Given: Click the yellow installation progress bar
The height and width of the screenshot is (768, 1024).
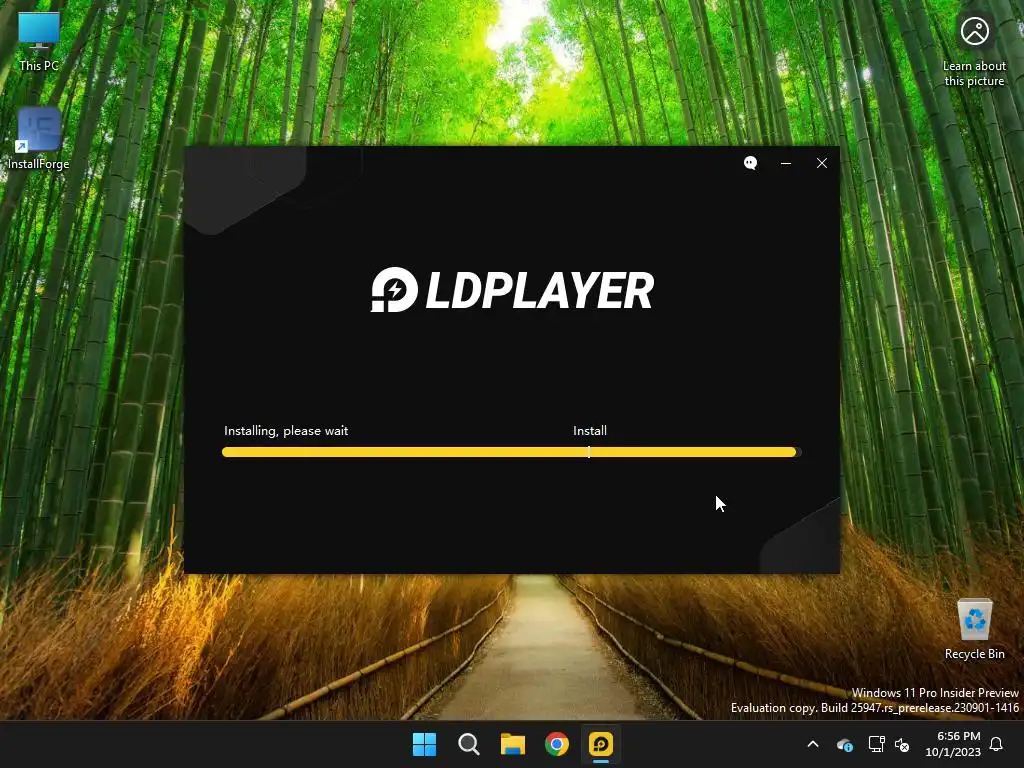Looking at the screenshot, I should 511,452.
